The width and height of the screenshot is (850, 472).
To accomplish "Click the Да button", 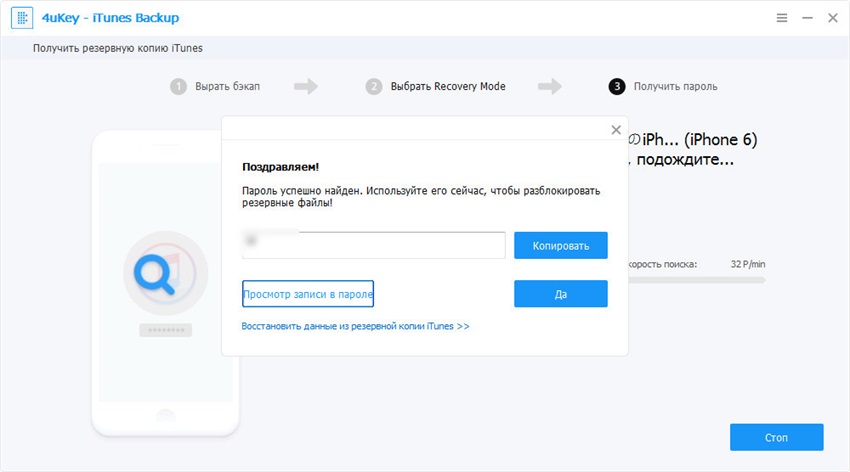I will pyautogui.click(x=561, y=294).
